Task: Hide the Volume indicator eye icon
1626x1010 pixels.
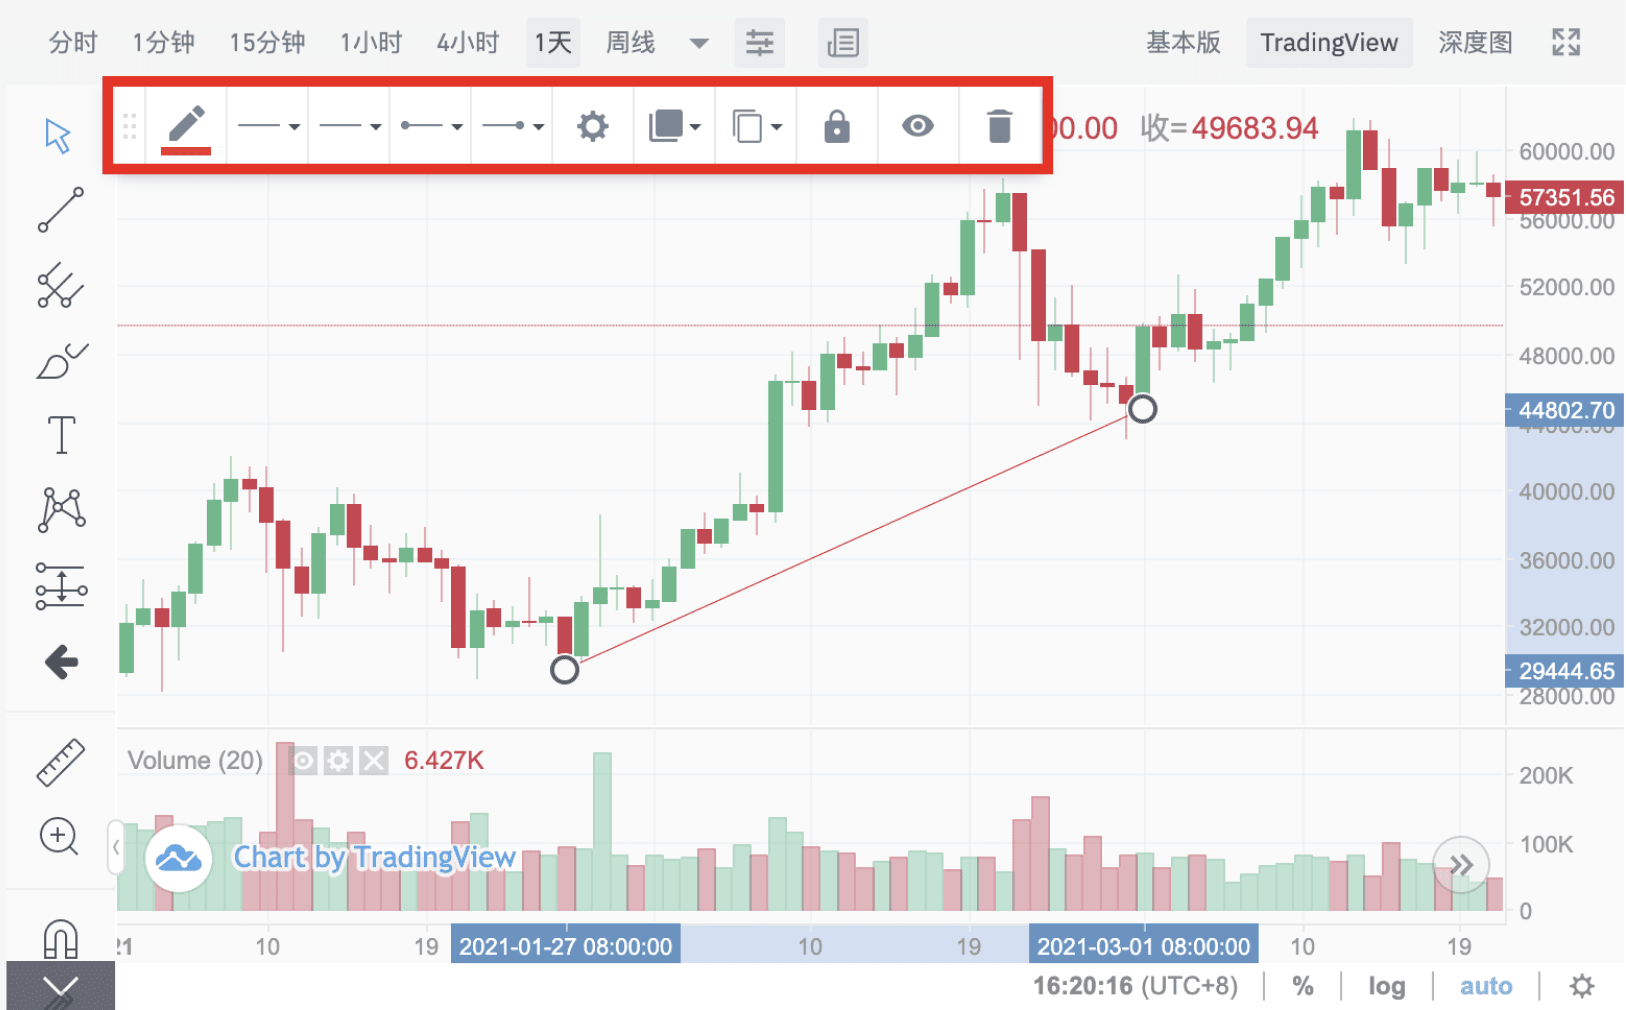Action: pyautogui.click(x=303, y=761)
